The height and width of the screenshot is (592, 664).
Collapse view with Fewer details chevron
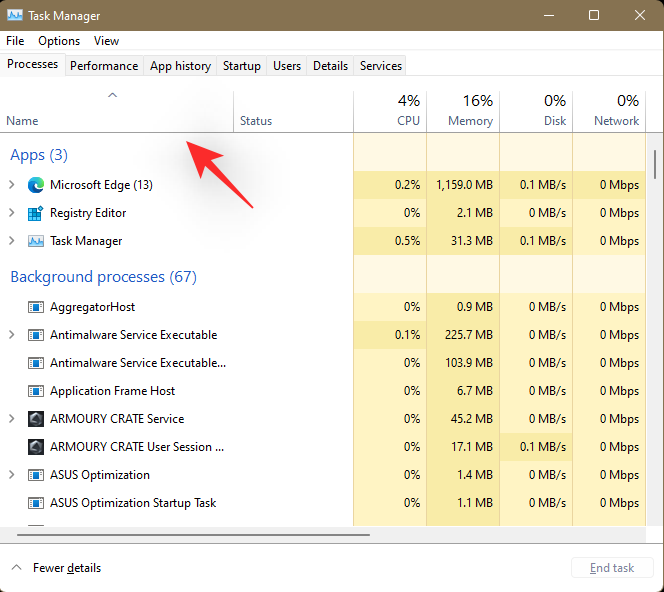(x=17, y=567)
